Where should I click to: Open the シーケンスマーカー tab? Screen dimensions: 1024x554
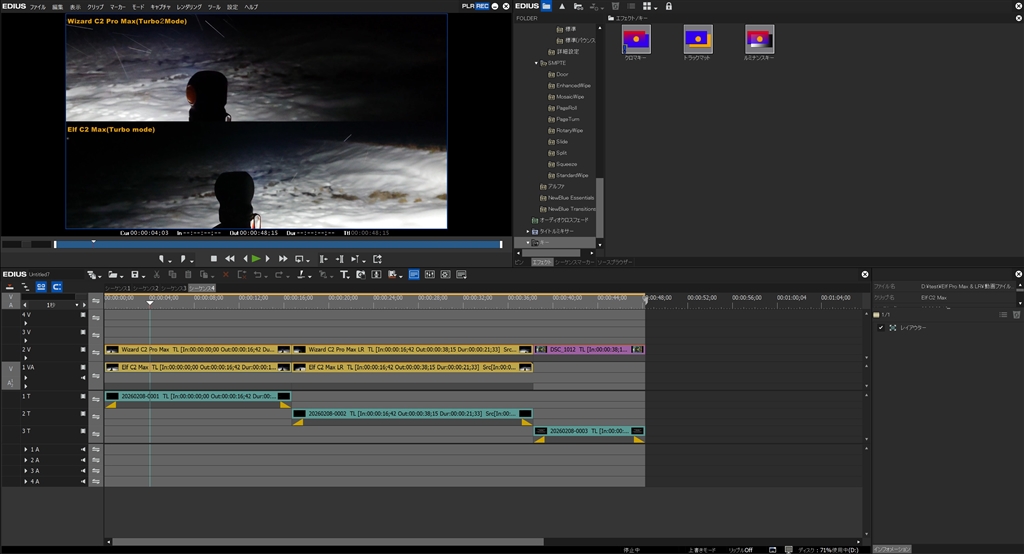575,262
